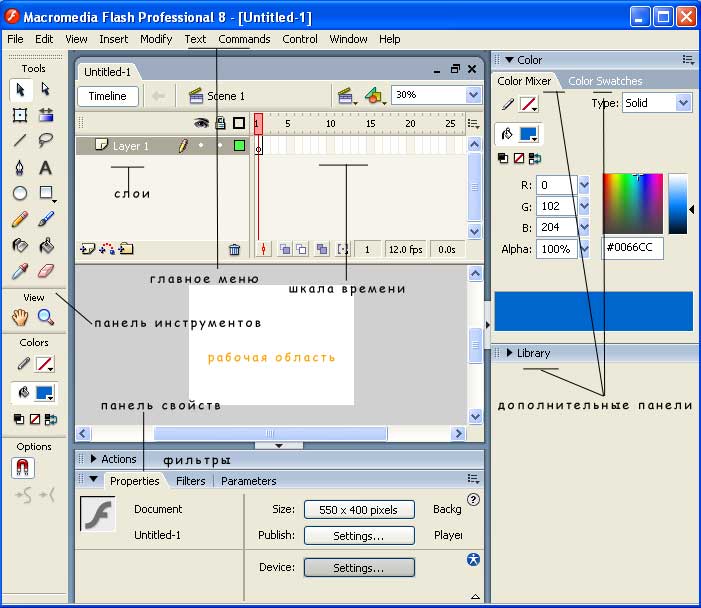Open the fill Type Solid dropdown
This screenshot has height=608, width=701.
[x=683, y=103]
